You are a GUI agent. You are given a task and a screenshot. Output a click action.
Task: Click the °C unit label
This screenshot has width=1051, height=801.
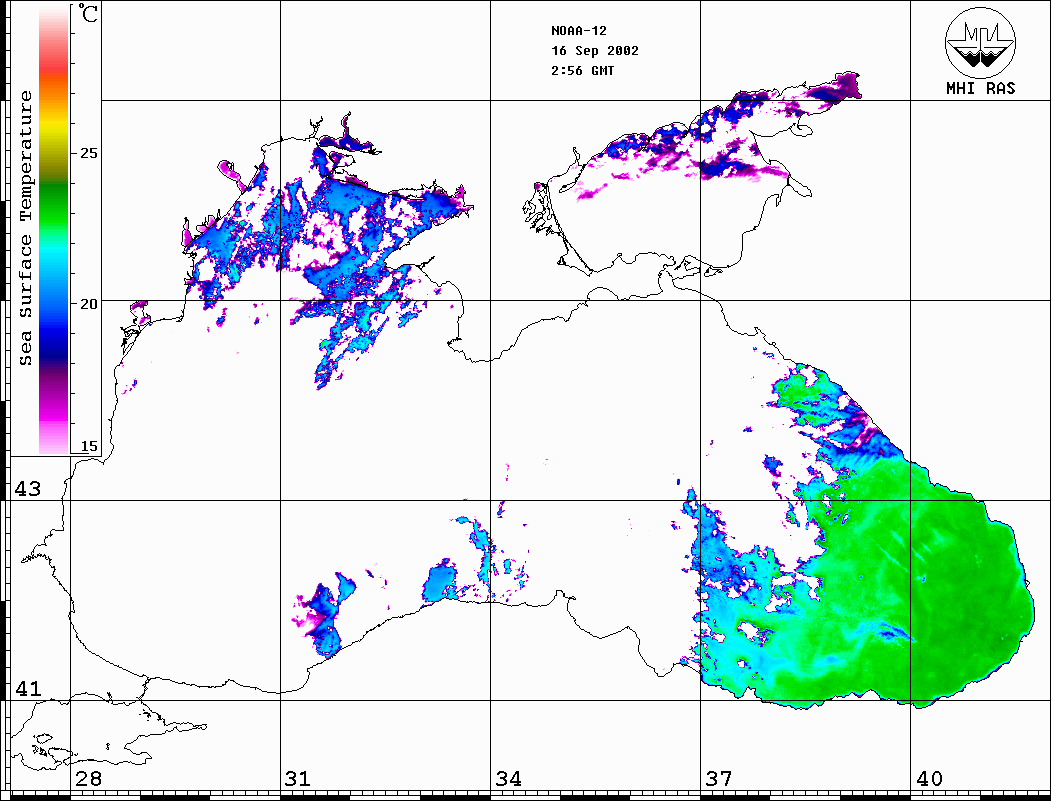point(88,13)
